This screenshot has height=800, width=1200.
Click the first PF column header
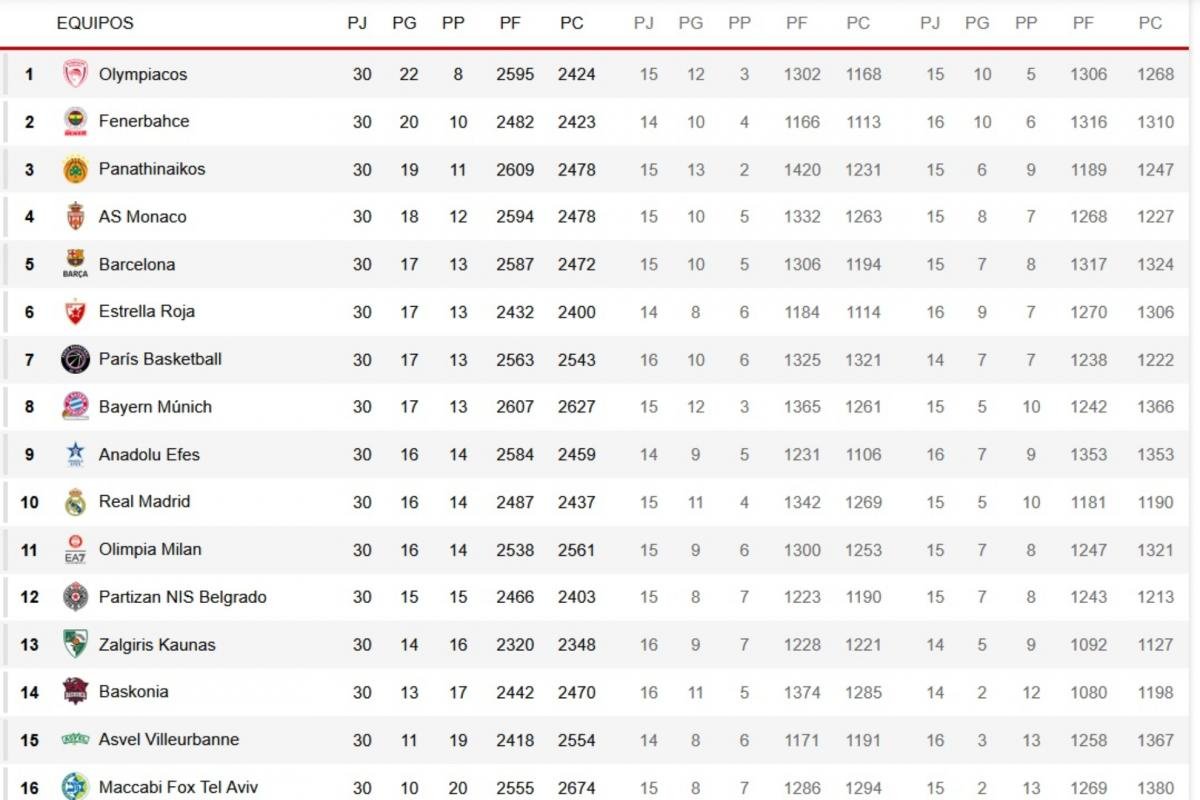[510, 23]
